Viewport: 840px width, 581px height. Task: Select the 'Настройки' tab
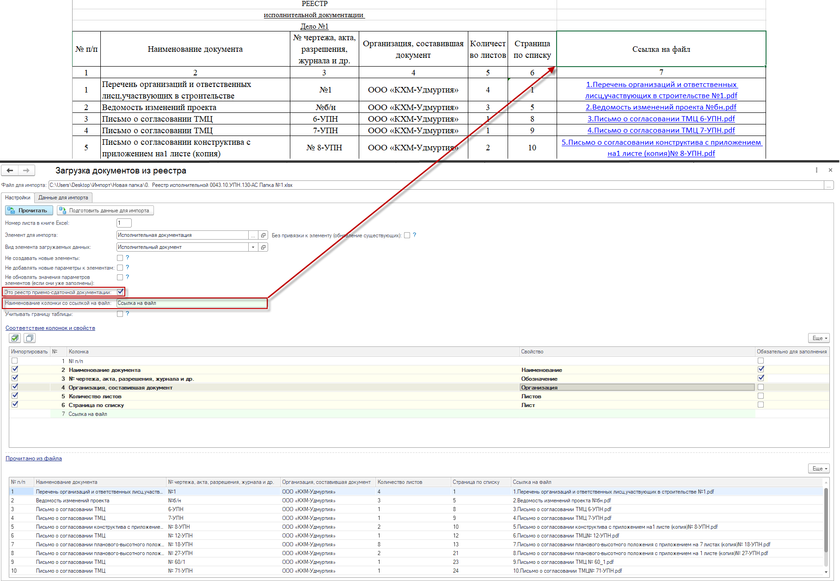pyautogui.click(x=18, y=198)
